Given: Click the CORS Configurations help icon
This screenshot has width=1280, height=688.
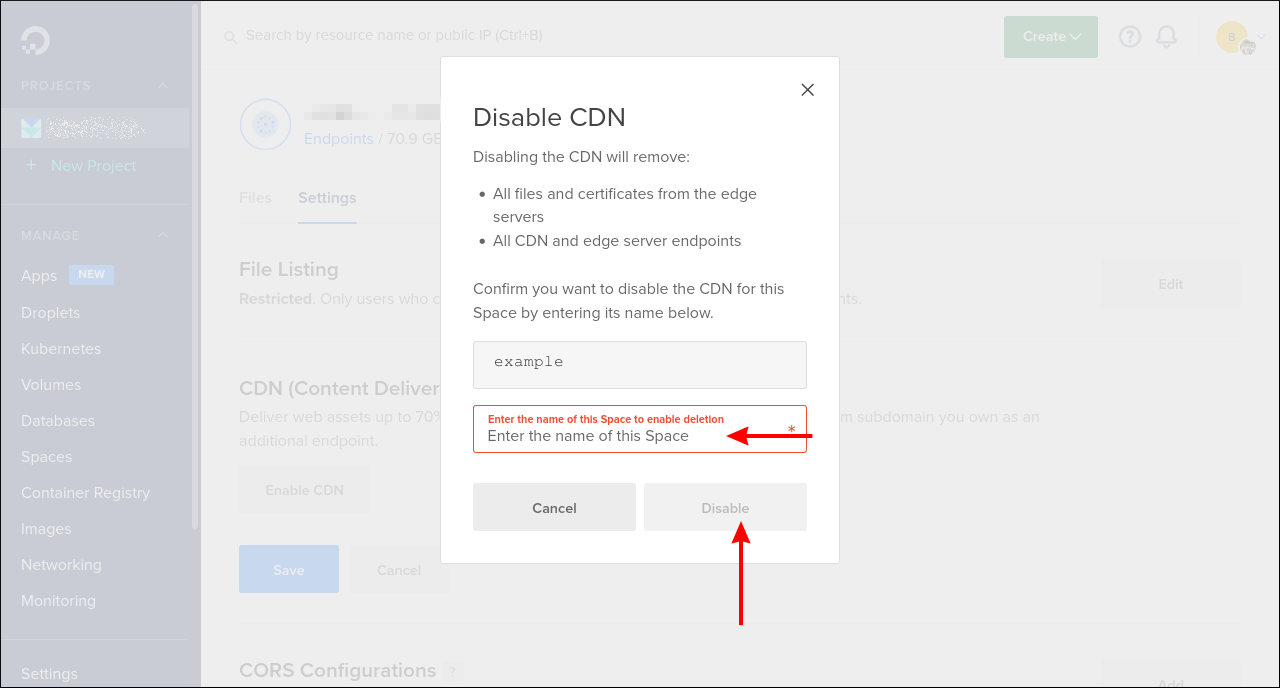Looking at the screenshot, I should click(x=450, y=670).
